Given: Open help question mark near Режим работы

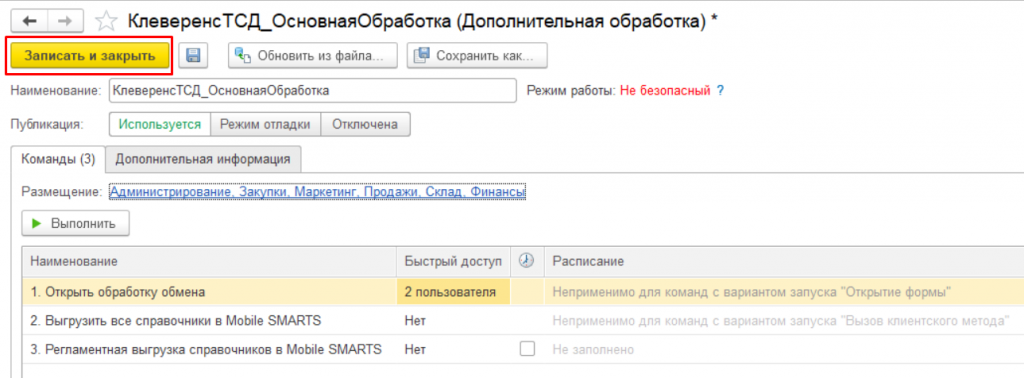Looking at the screenshot, I should (x=720, y=91).
